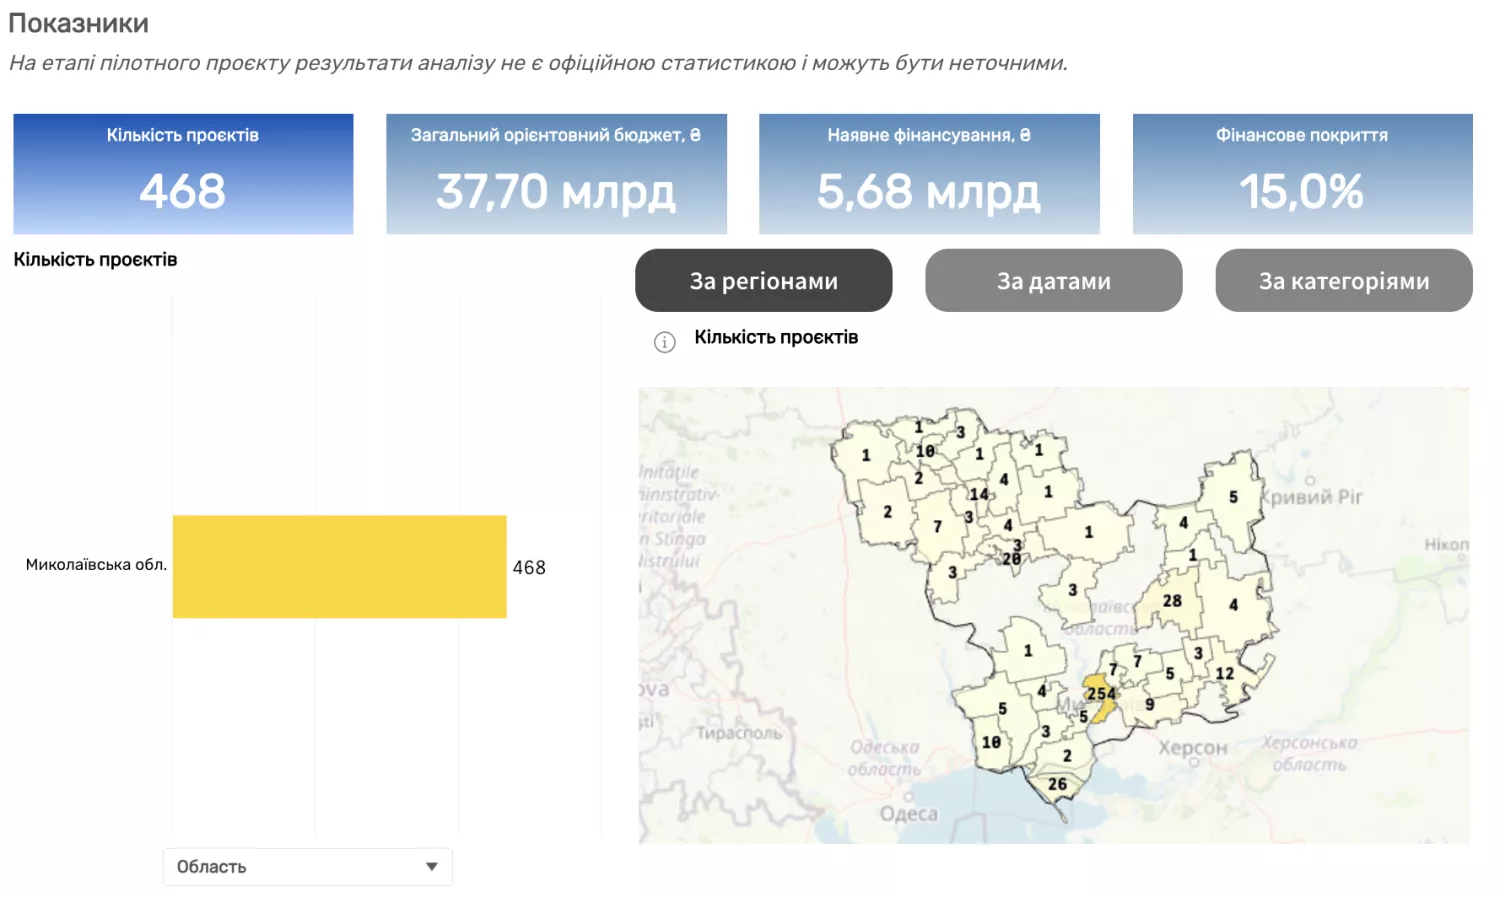Click the map region labeled 26
The image size is (1500, 897).
(x=1057, y=785)
